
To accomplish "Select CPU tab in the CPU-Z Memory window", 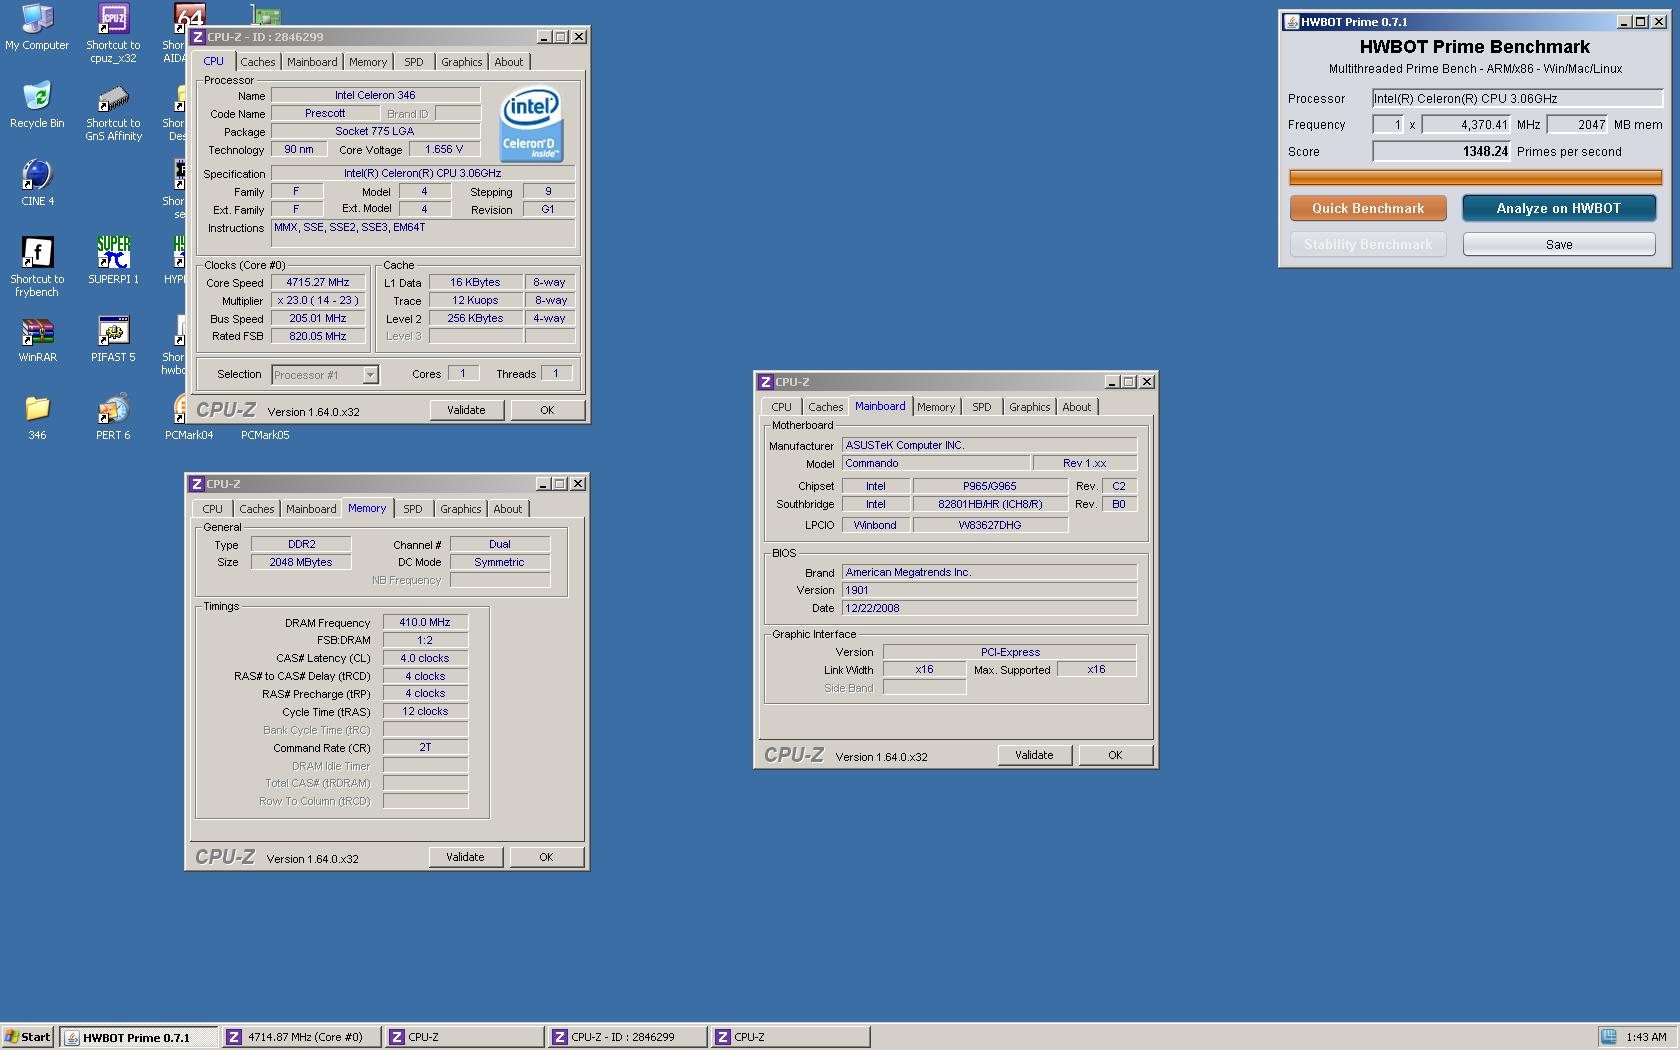I will coord(213,509).
